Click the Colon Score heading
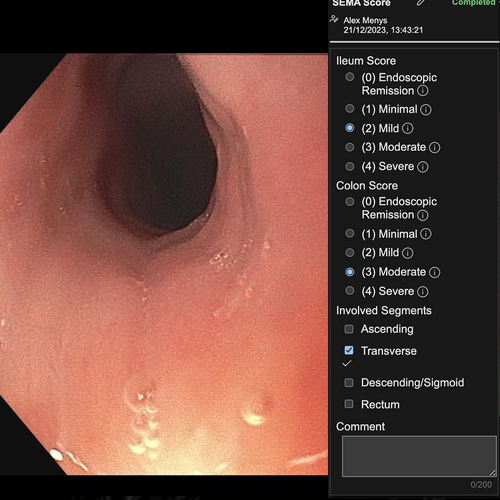Viewport: 500px width, 500px height. pyautogui.click(x=367, y=186)
